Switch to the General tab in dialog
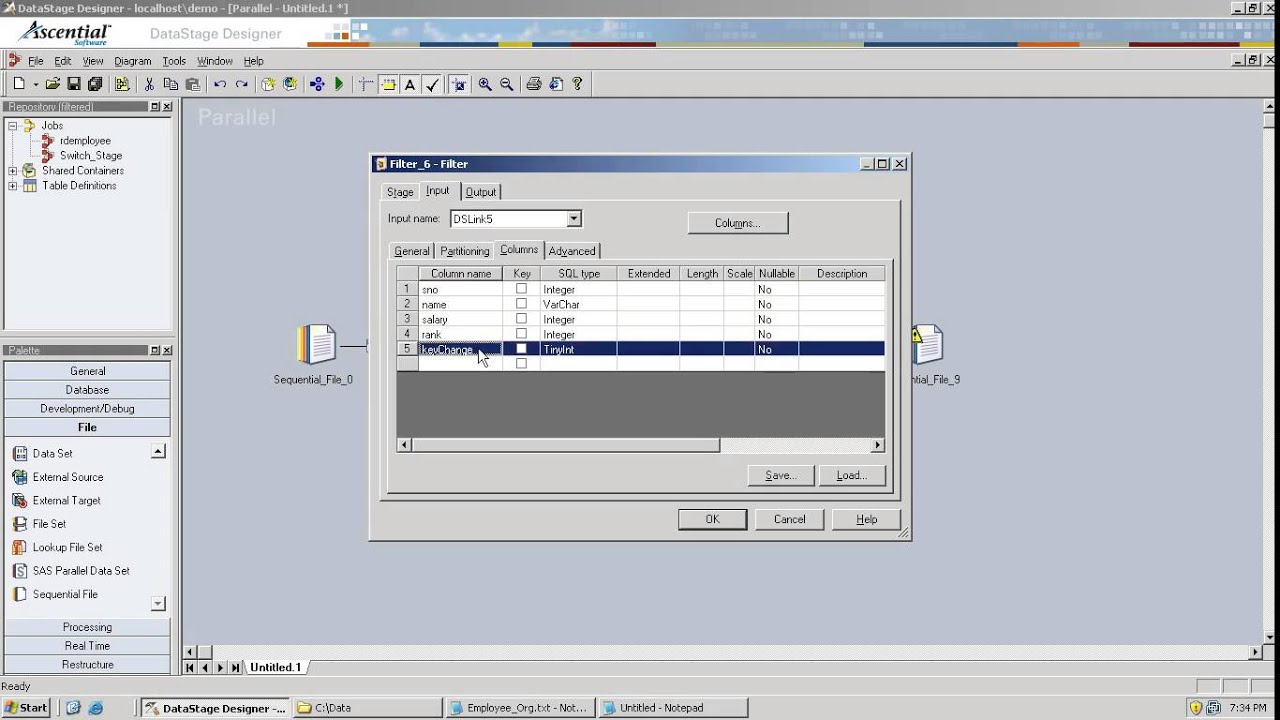 412,251
